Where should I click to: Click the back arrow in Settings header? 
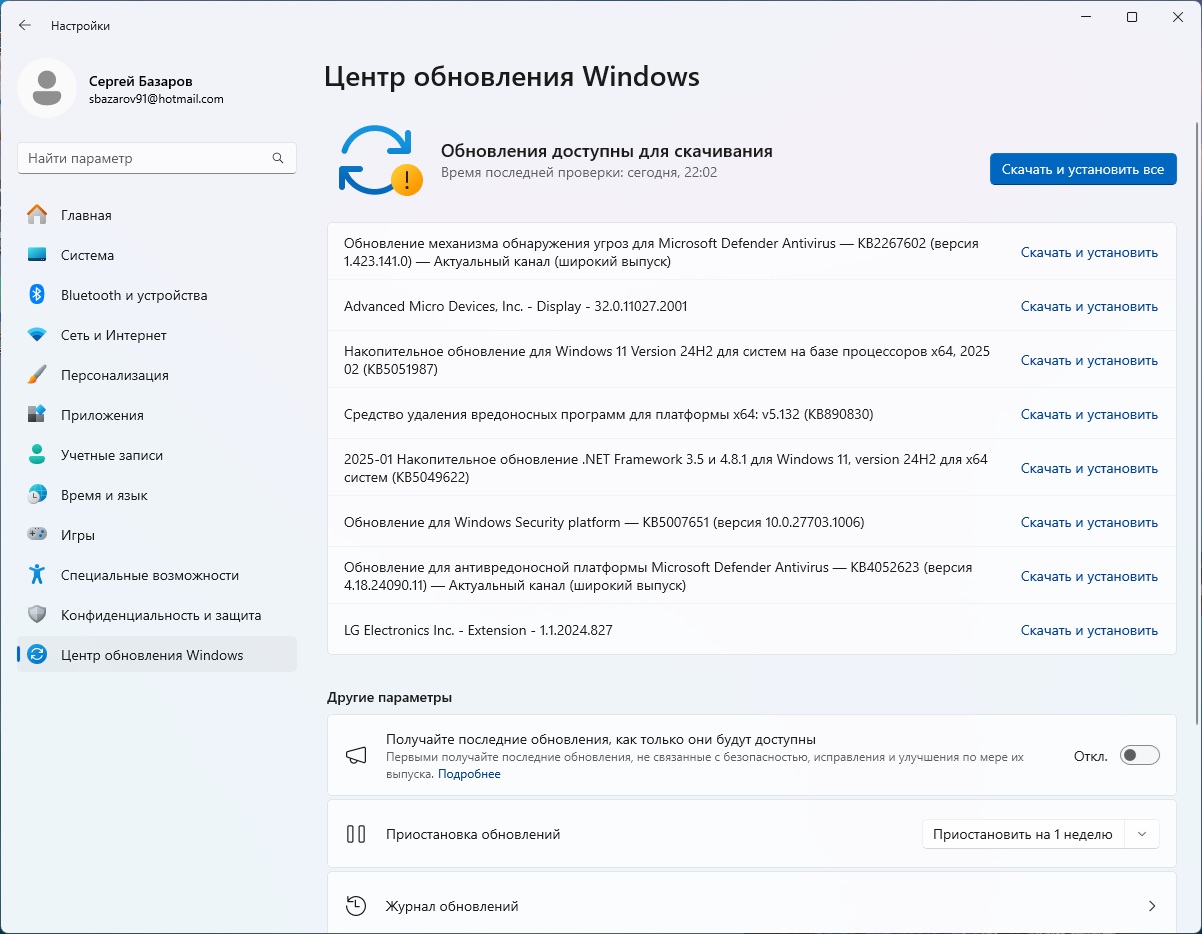[x=25, y=25]
